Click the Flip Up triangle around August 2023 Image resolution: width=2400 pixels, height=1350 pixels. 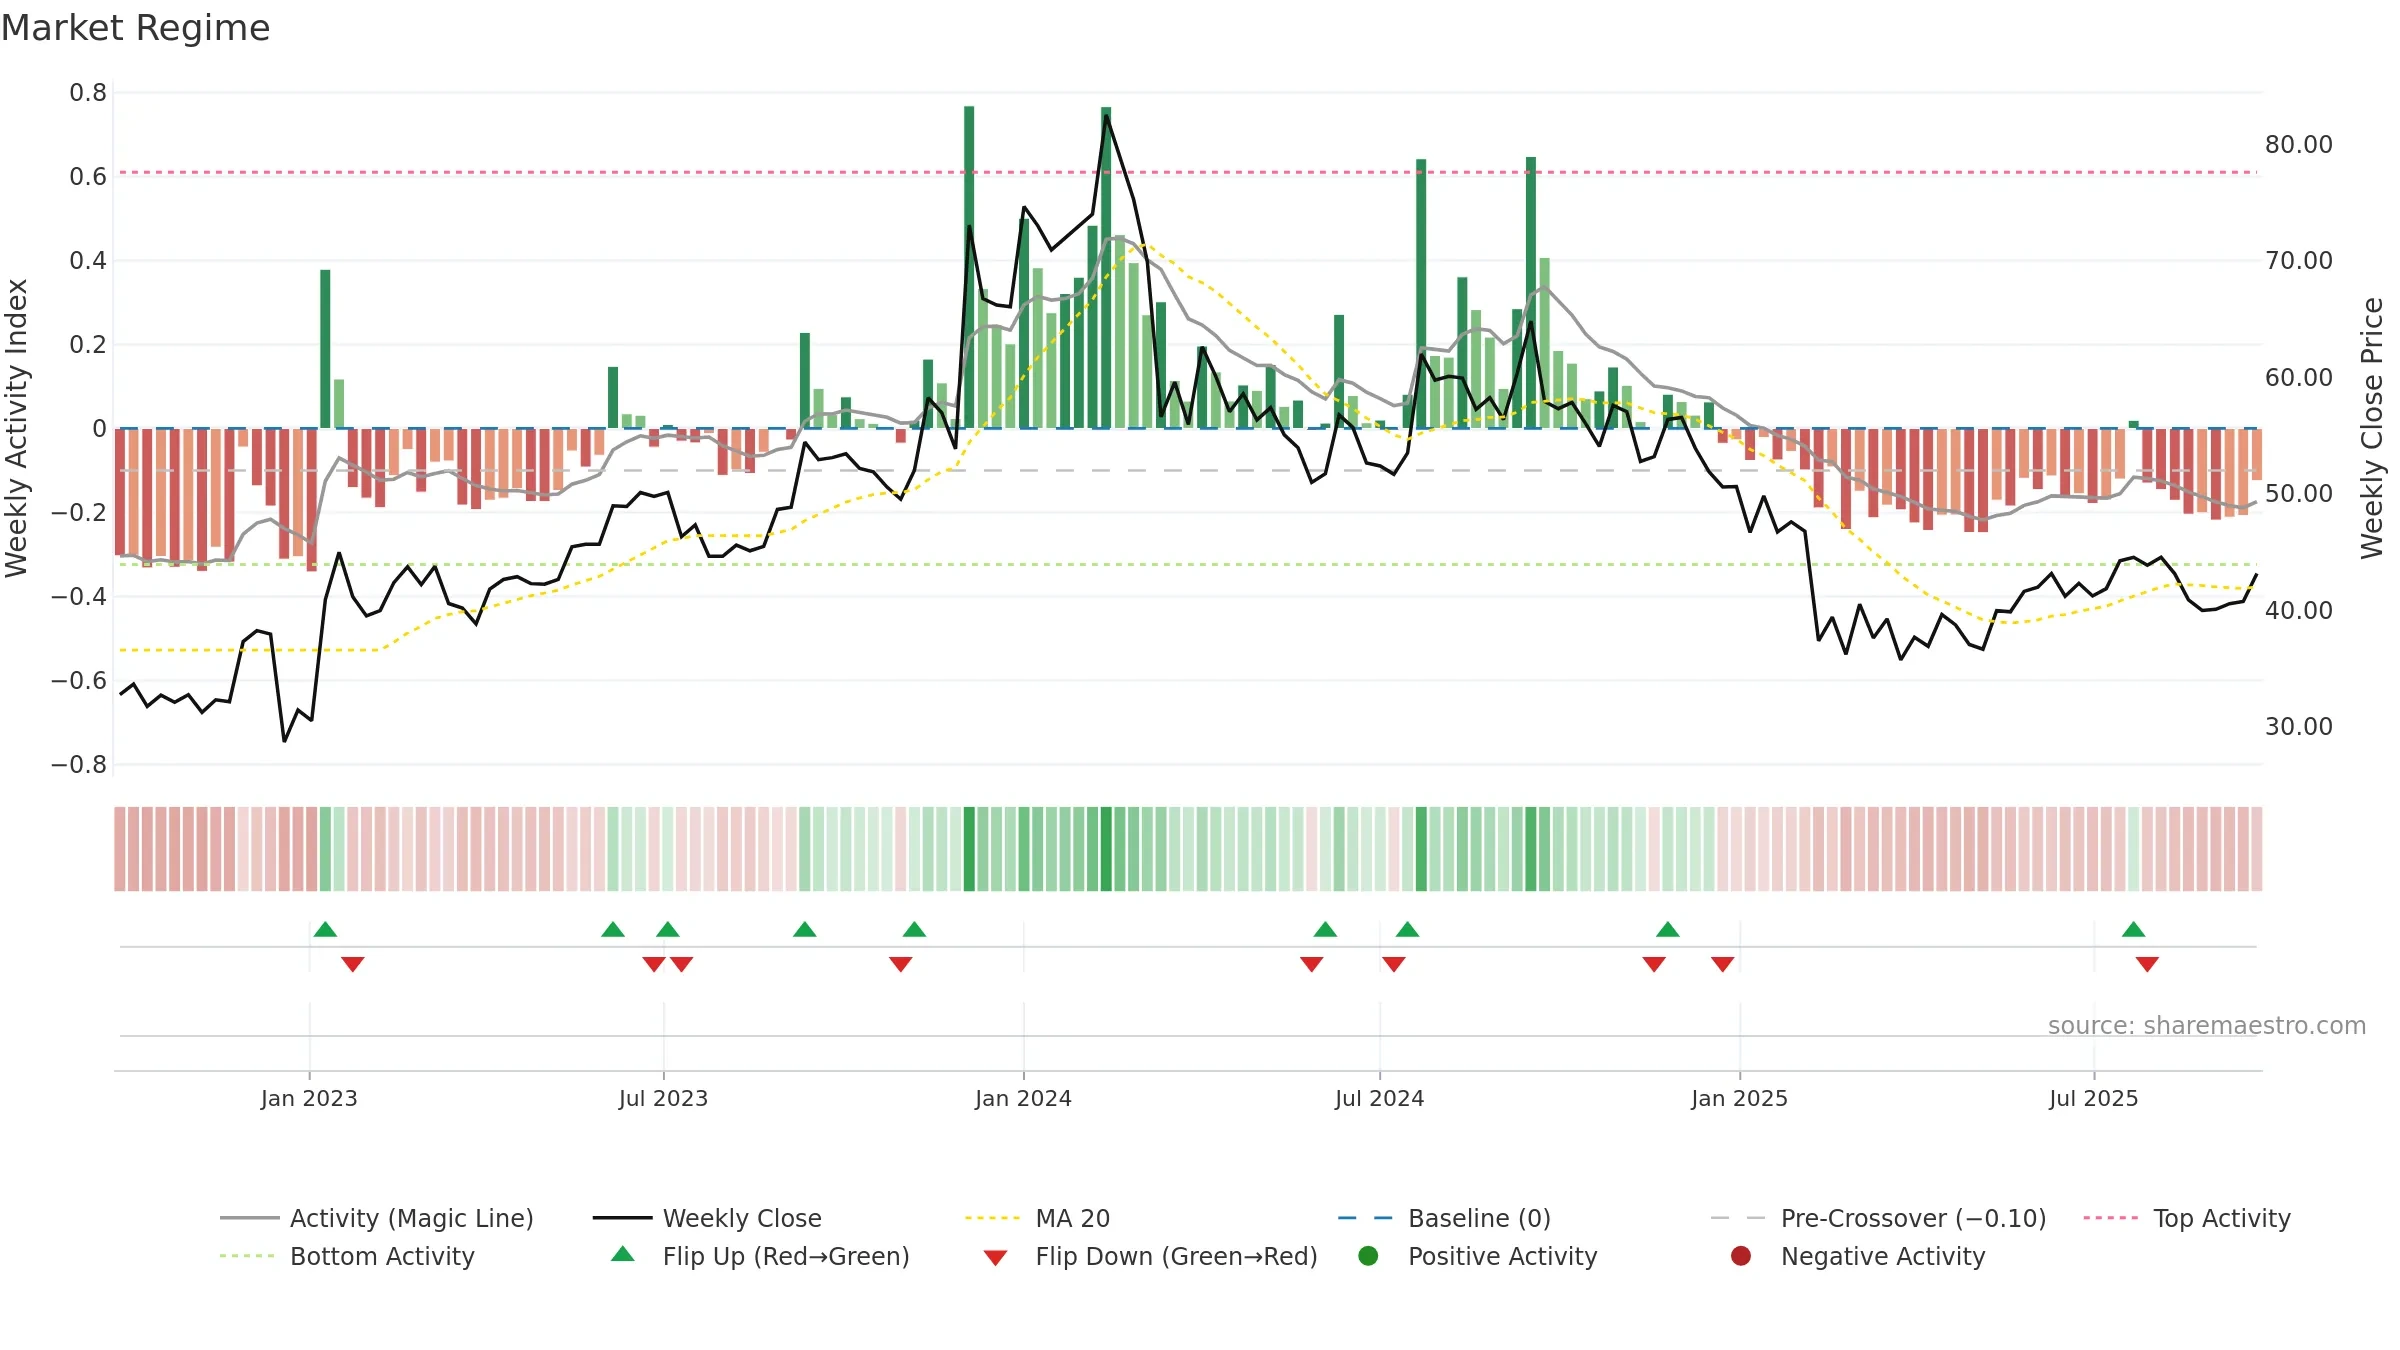tap(804, 930)
